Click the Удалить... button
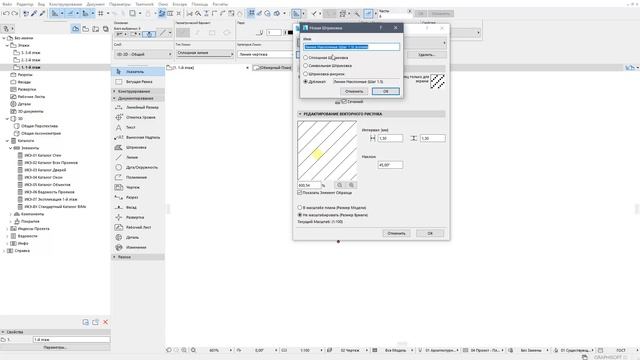Screen dimensions: 640x360 click(427, 55)
